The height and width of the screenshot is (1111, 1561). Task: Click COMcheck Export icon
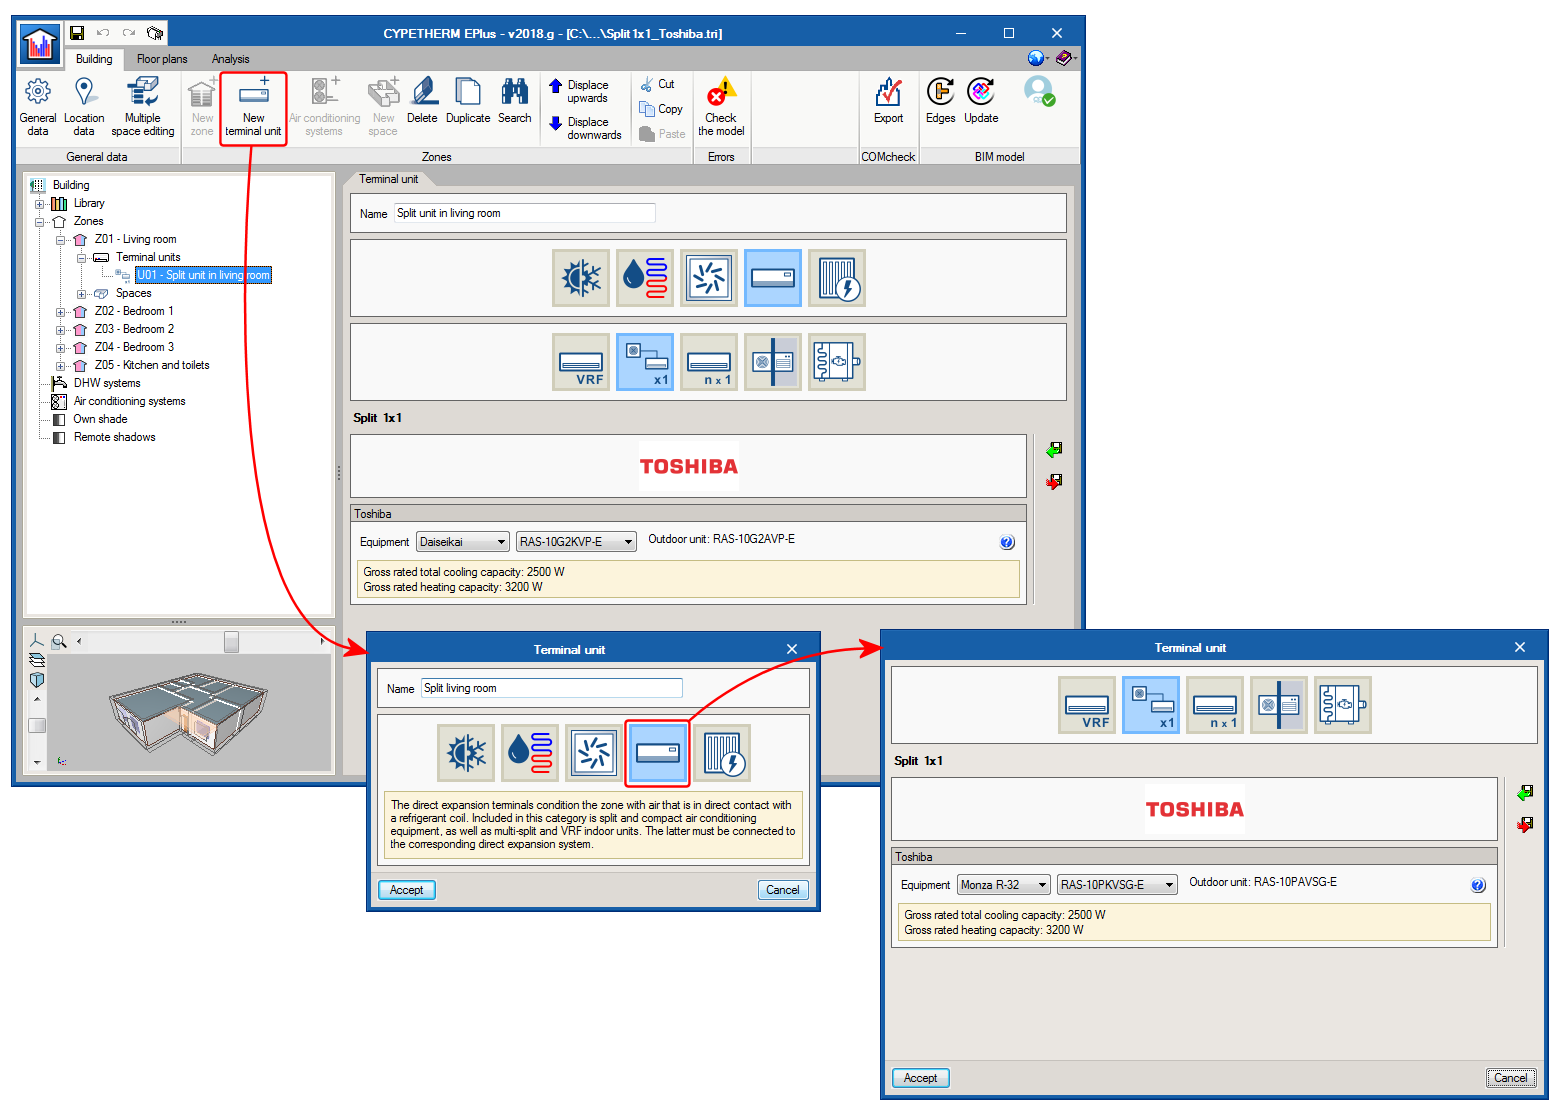coord(888,101)
